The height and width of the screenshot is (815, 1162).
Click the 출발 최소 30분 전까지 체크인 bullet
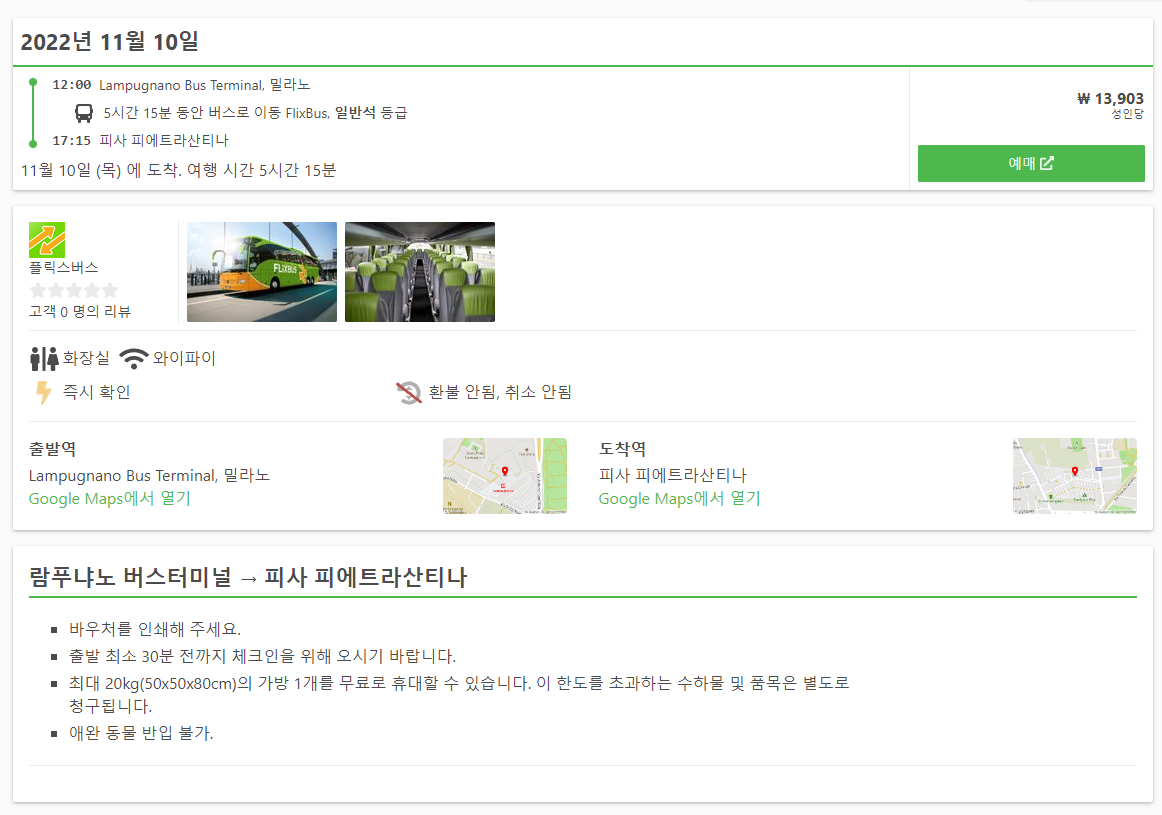(x=262, y=656)
